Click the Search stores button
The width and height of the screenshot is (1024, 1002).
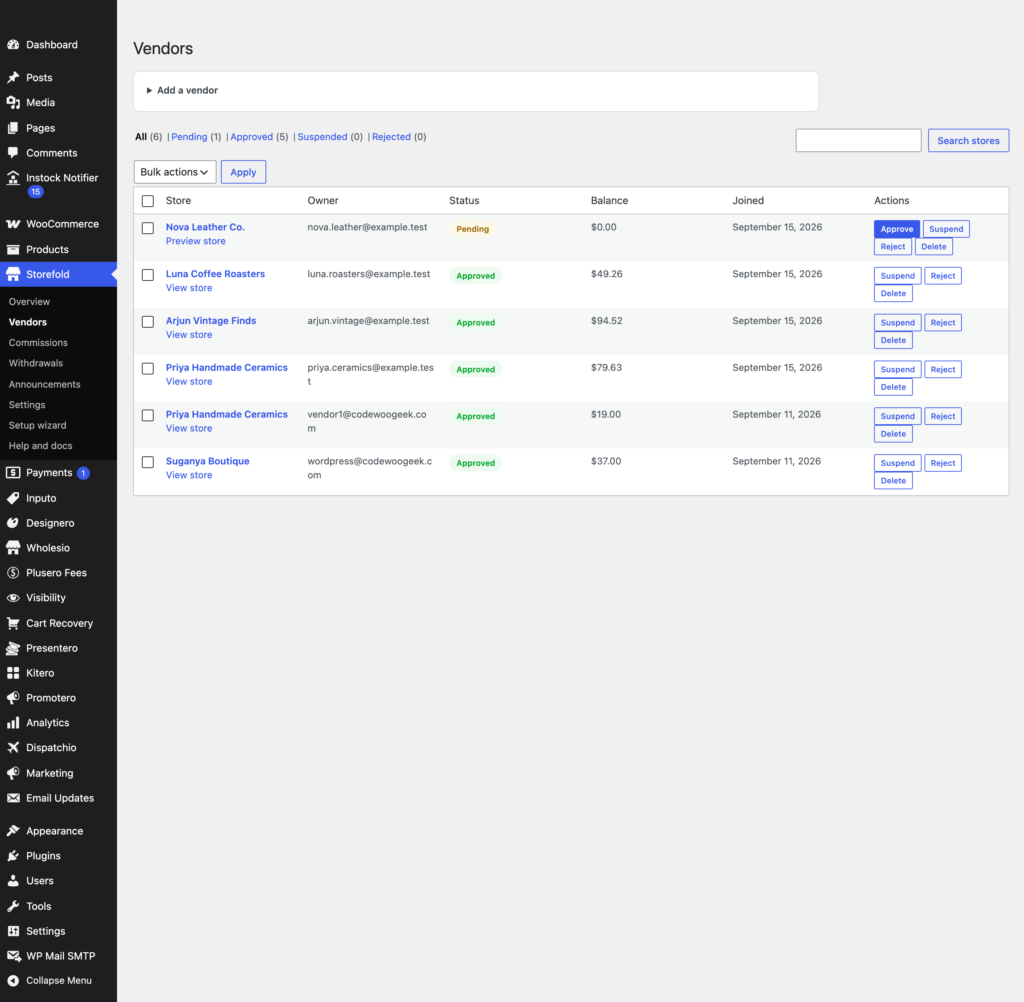click(968, 140)
